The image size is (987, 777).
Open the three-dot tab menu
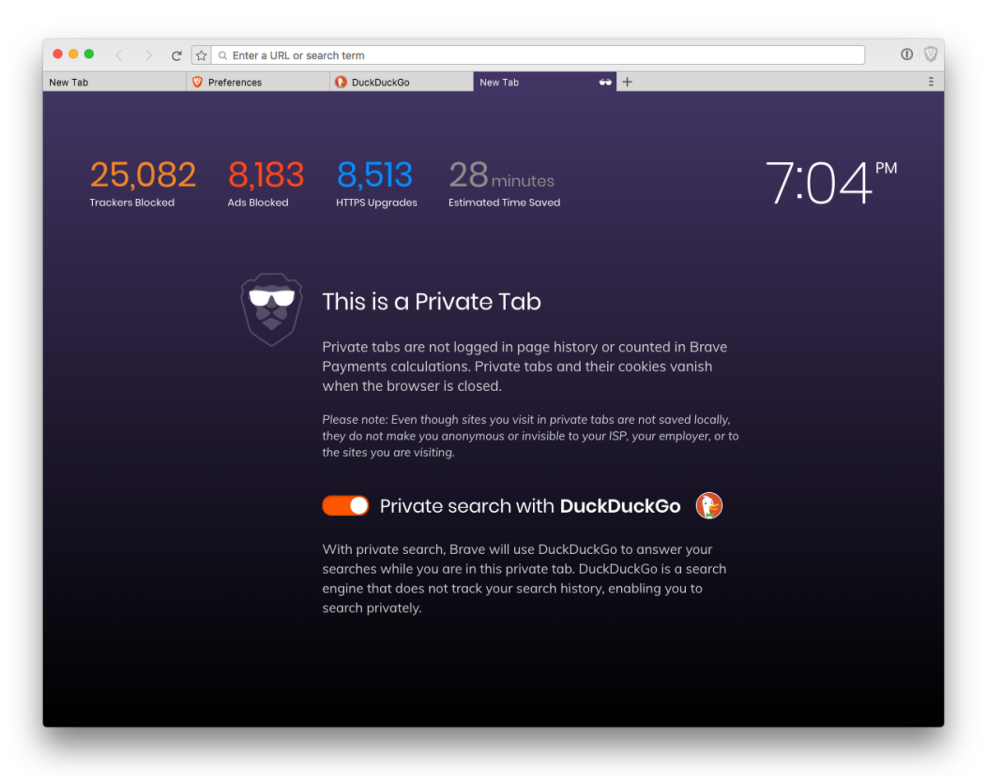tap(931, 82)
